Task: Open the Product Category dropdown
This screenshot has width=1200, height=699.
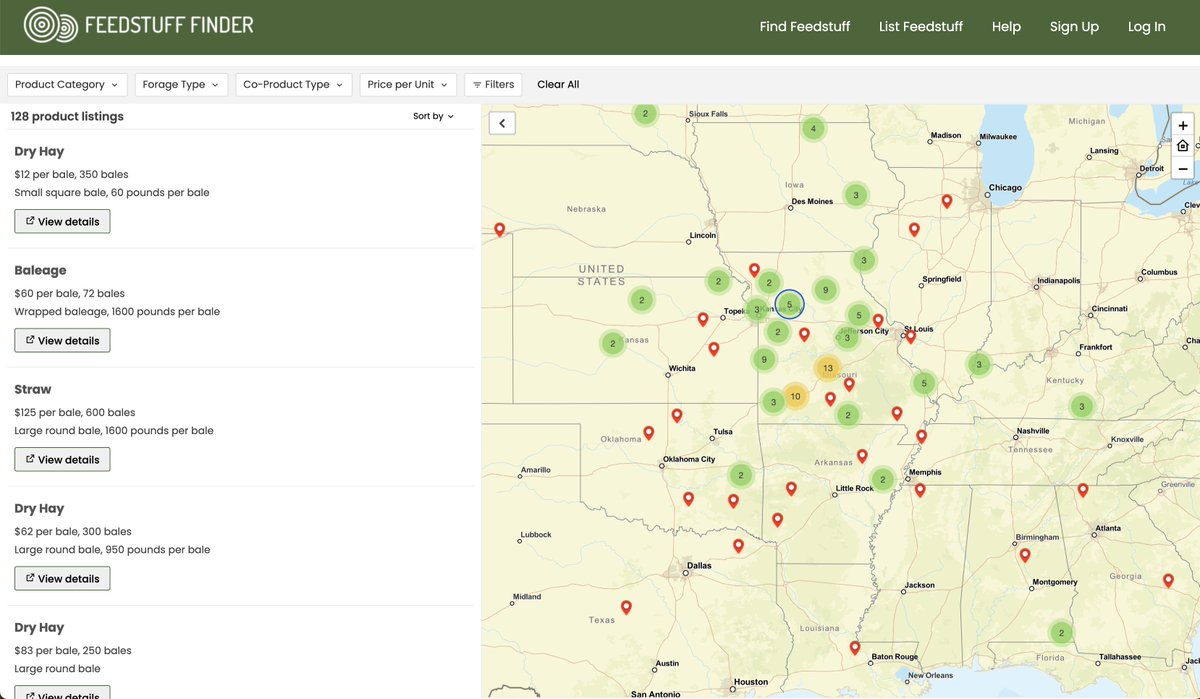Action: point(68,85)
